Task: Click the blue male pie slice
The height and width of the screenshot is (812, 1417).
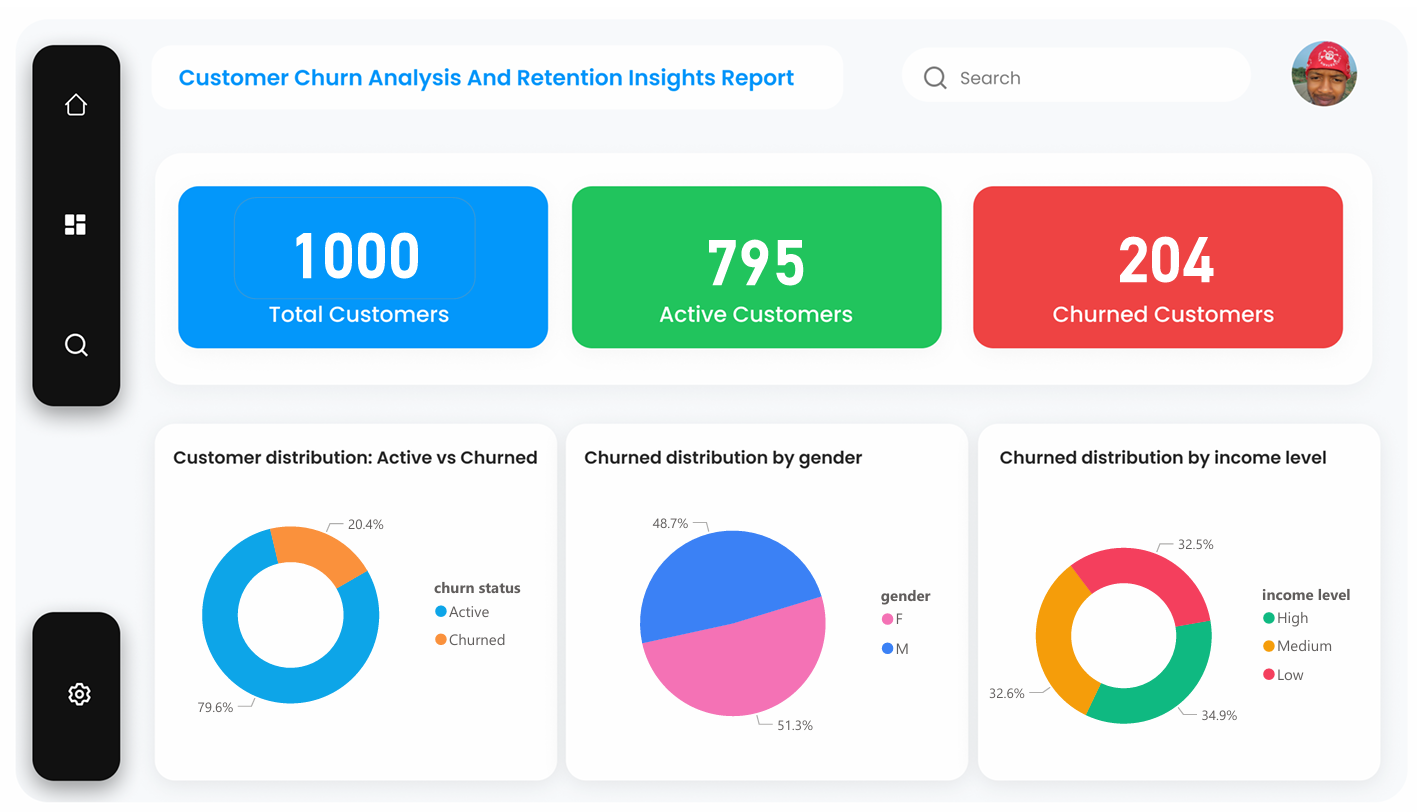Action: pos(720,575)
